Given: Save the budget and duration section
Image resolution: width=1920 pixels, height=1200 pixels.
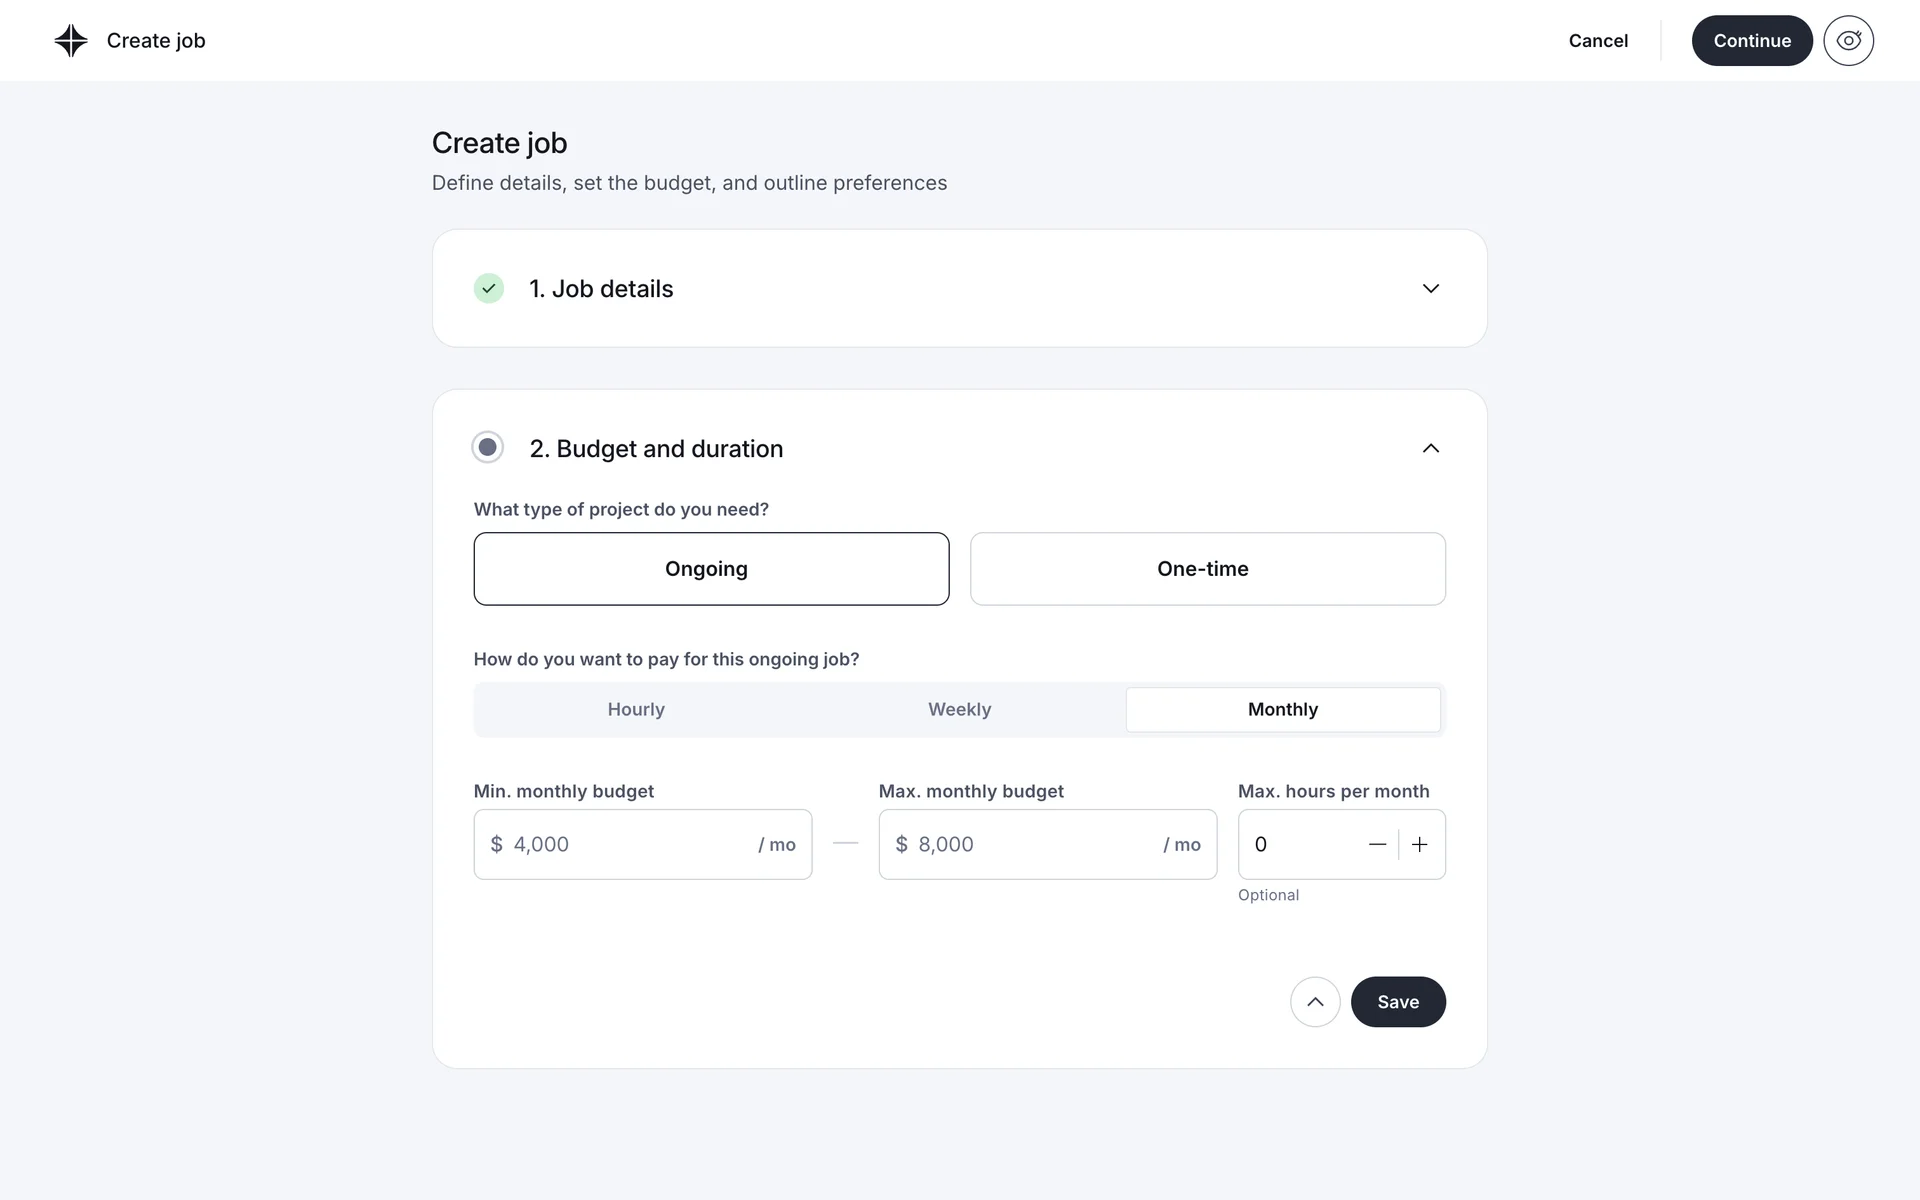Looking at the screenshot, I should [1398, 1002].
